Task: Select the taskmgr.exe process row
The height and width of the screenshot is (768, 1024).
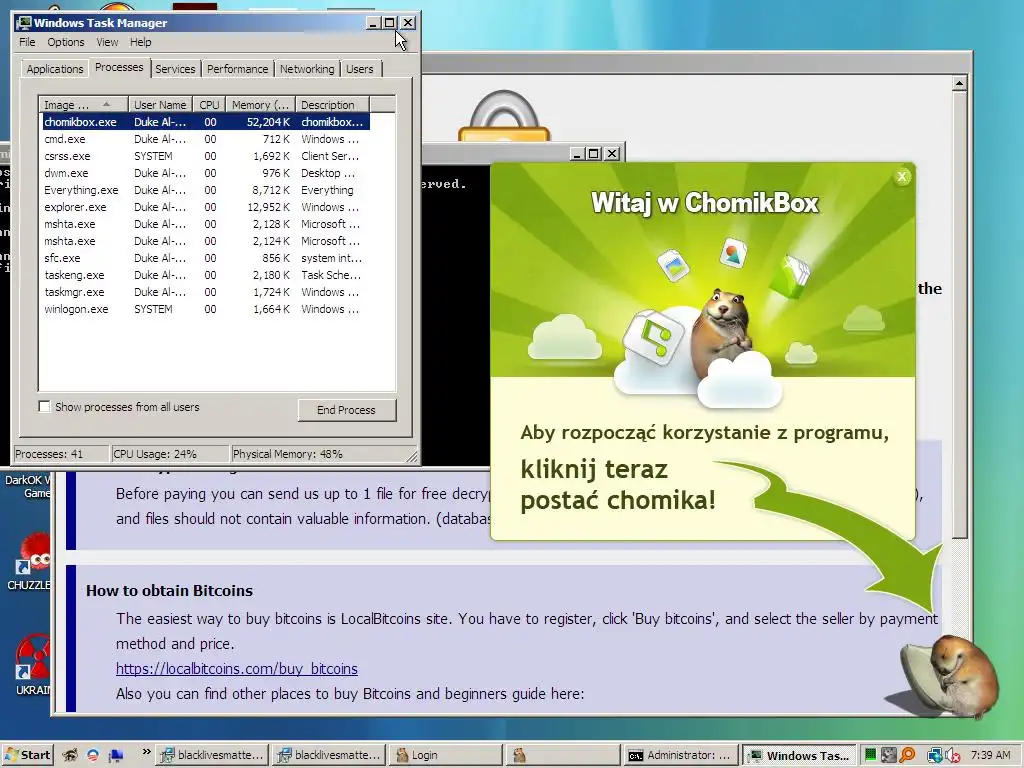Action: coord(206,292)
